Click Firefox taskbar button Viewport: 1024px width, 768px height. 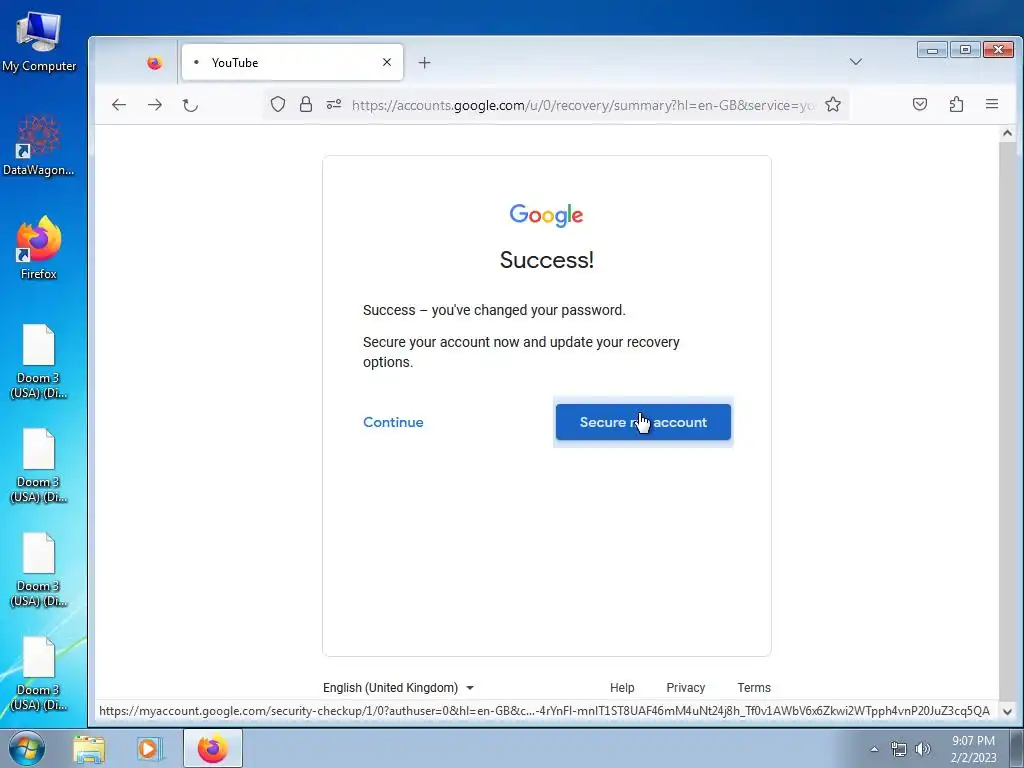pyautogui.click(x=213, y=748)
